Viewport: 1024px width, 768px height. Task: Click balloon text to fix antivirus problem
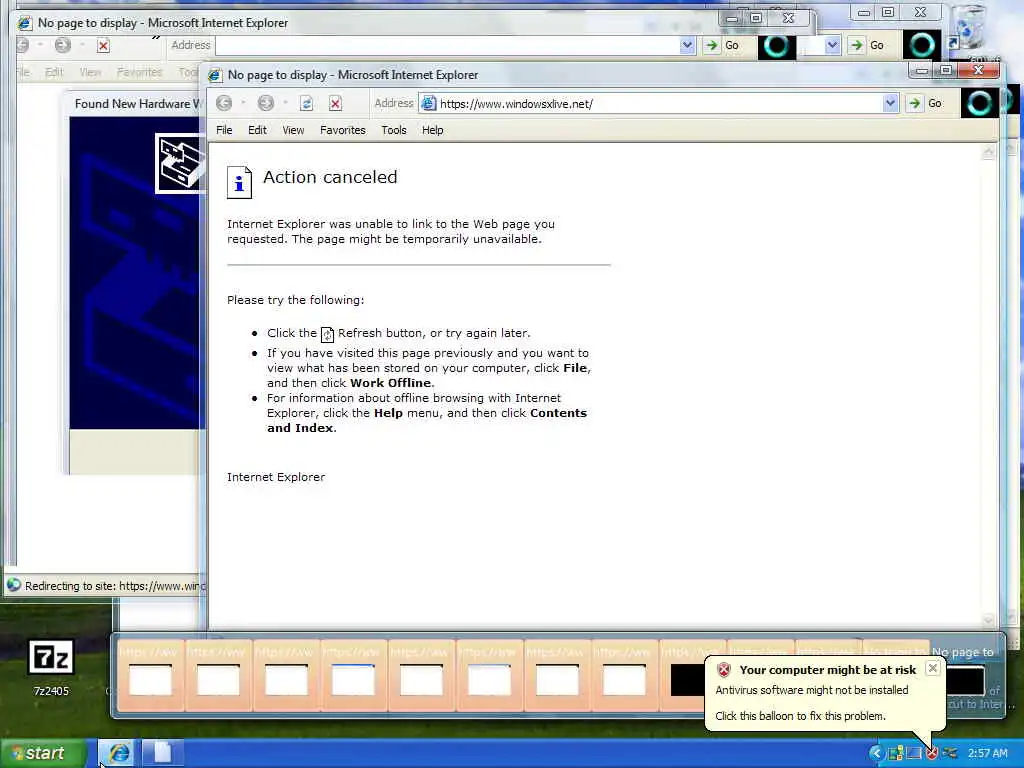[x=800, y=716]
